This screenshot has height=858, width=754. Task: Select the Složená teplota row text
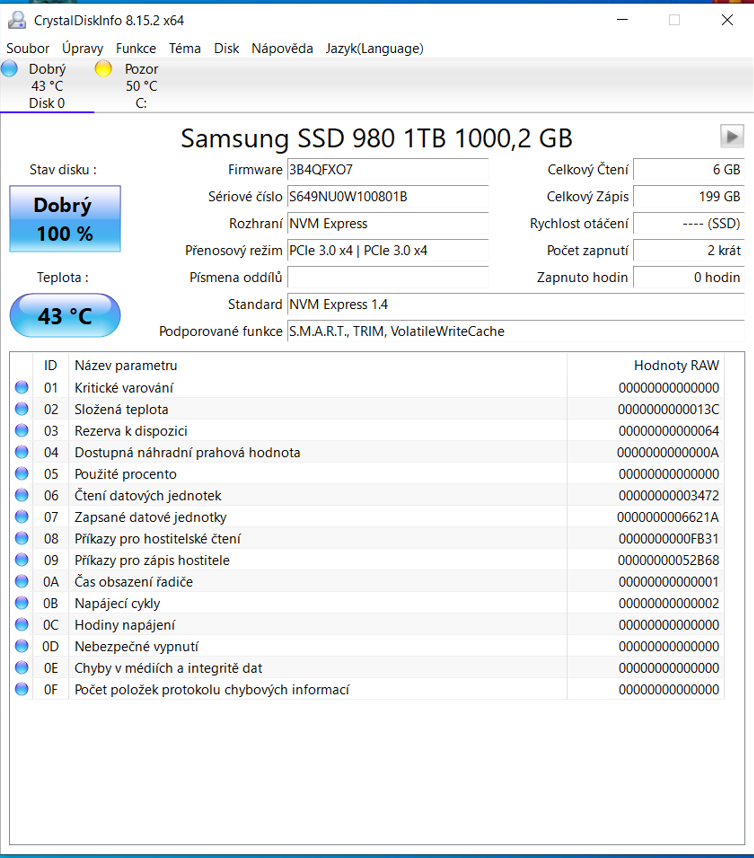121,409
